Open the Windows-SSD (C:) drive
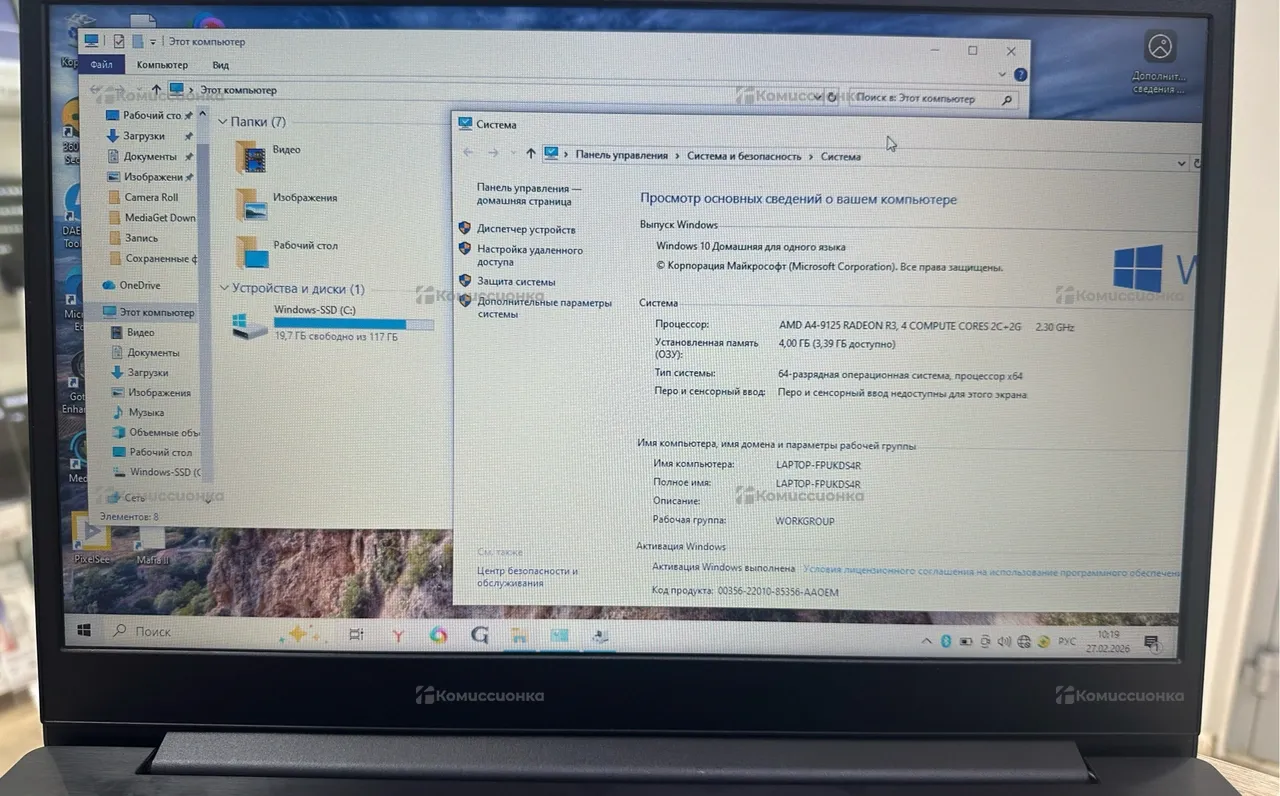The image size is (1280, 796). point(251,323)
